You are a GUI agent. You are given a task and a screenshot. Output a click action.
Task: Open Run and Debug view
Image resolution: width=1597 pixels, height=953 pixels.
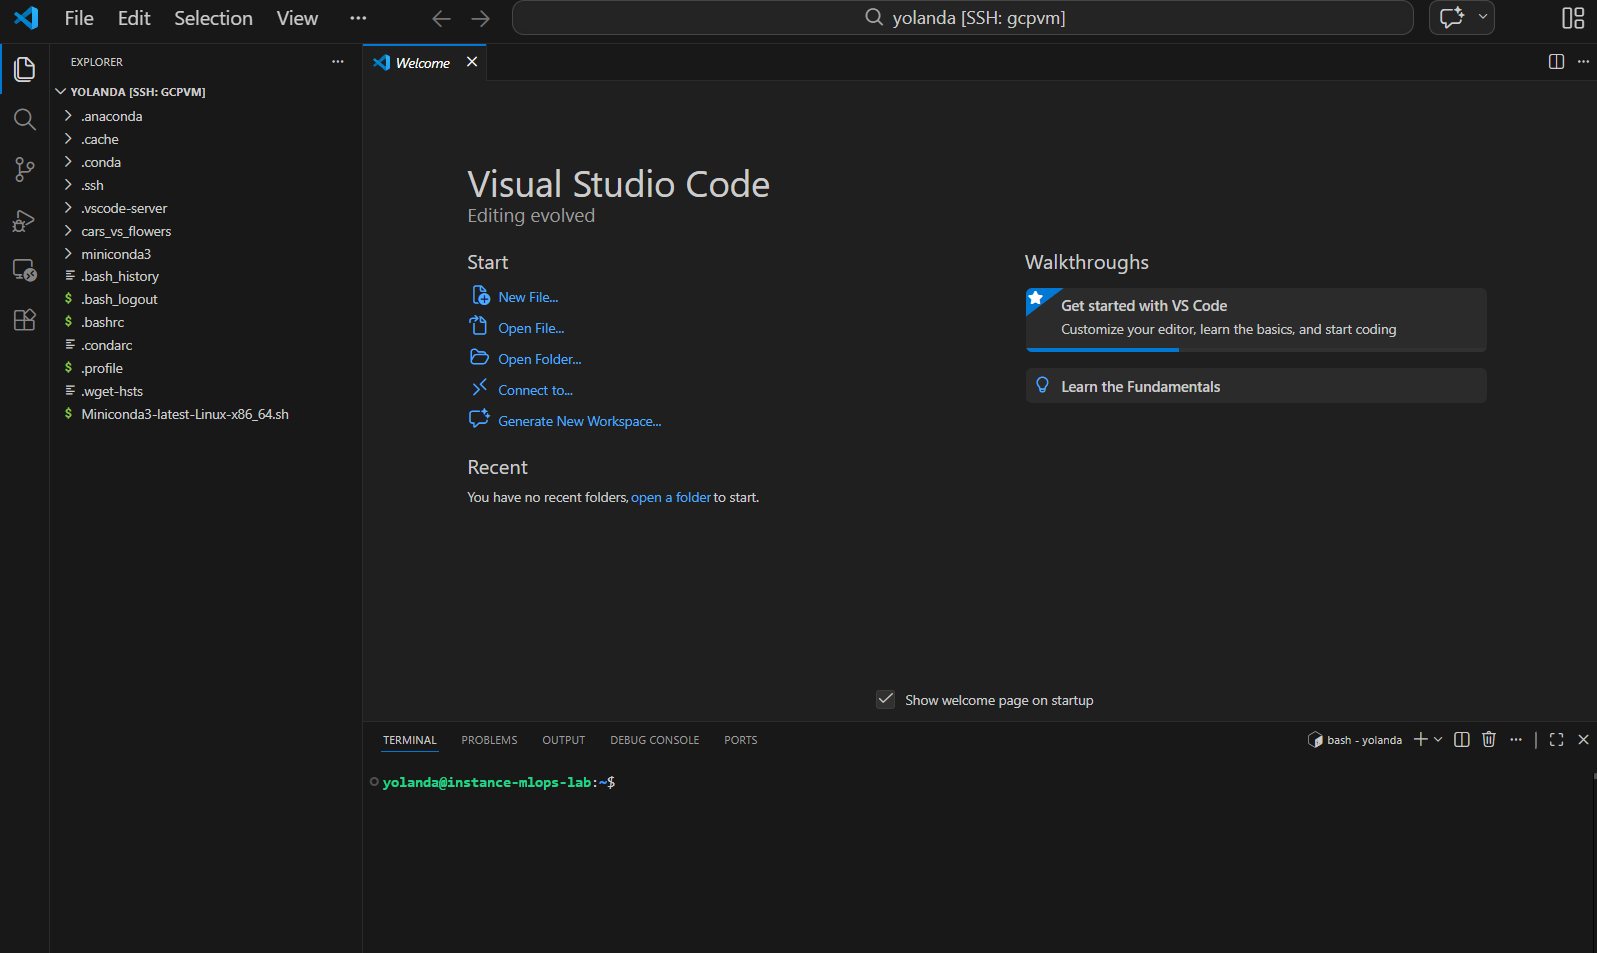coord(24,221)
